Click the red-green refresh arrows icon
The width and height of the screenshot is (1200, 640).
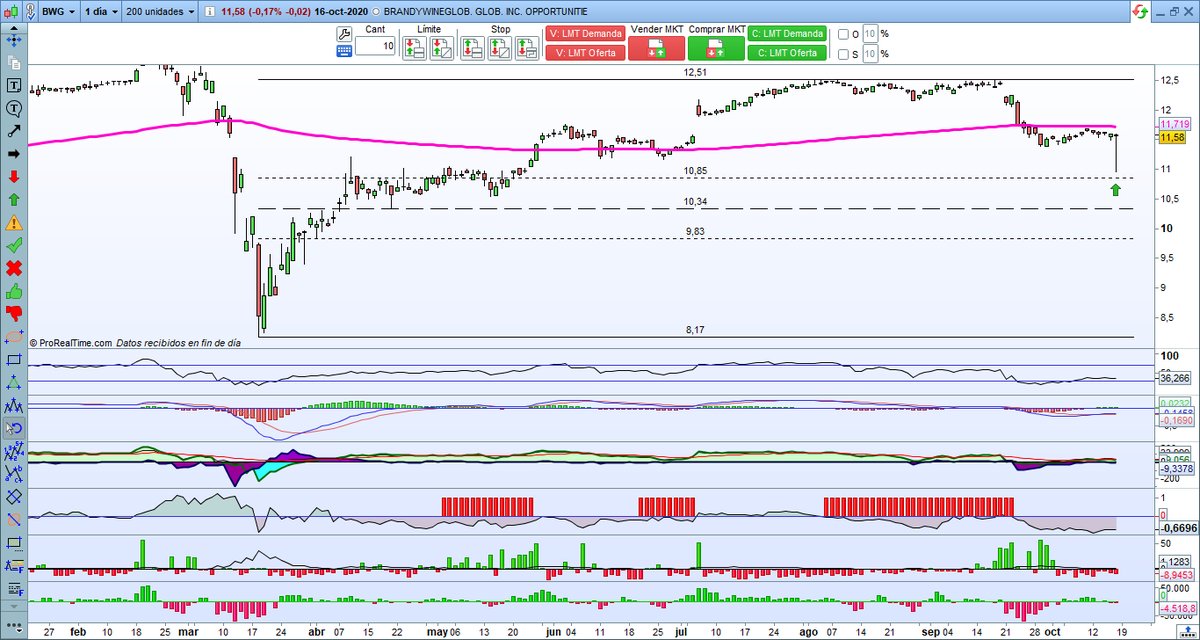[x=1139, y=11]
